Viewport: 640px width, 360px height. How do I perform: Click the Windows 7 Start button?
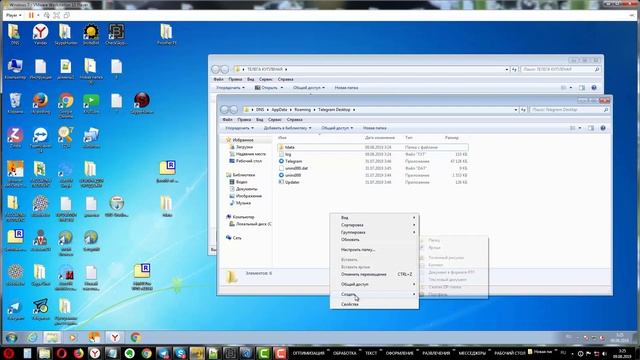click(x=11, y=338)
